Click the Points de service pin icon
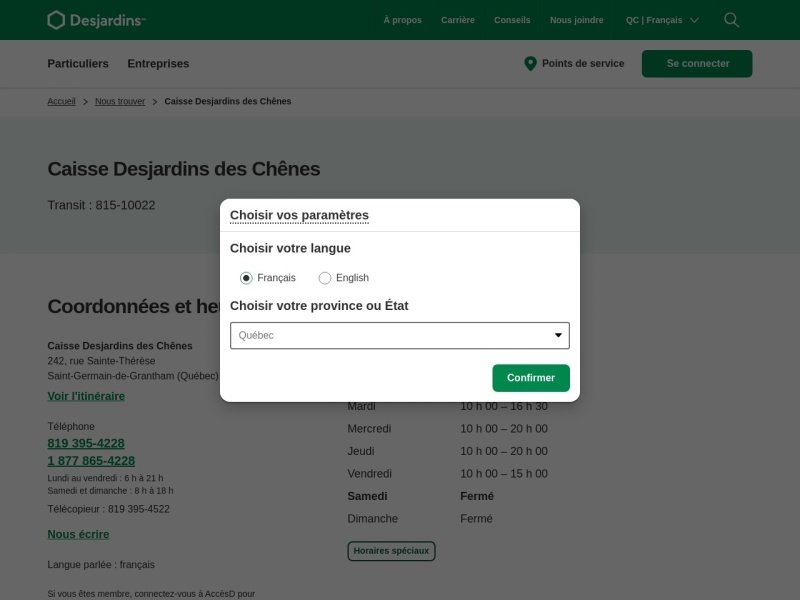 [x=530, y=64]
